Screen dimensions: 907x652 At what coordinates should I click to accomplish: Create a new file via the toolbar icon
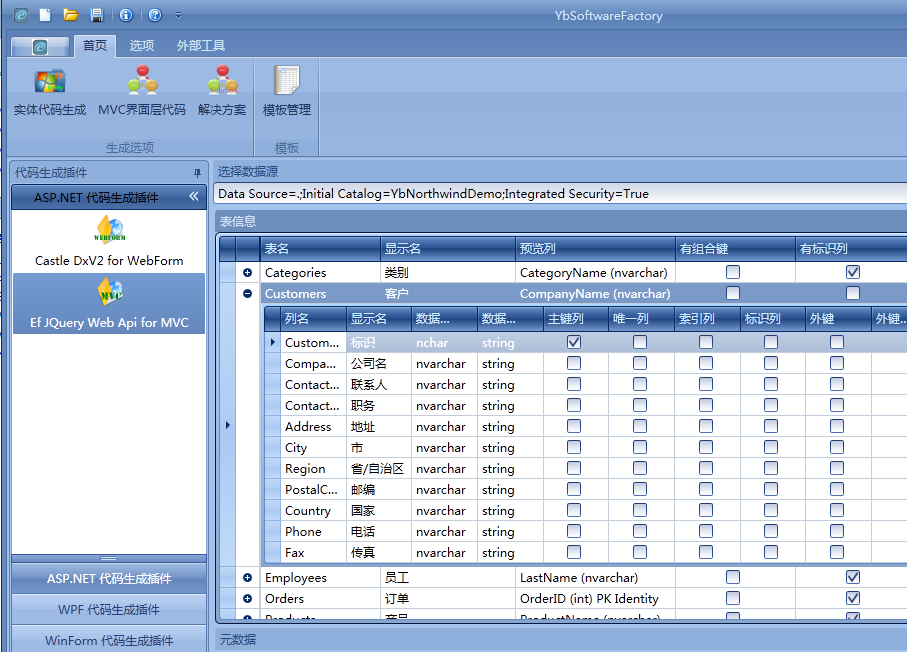[45, 15]
